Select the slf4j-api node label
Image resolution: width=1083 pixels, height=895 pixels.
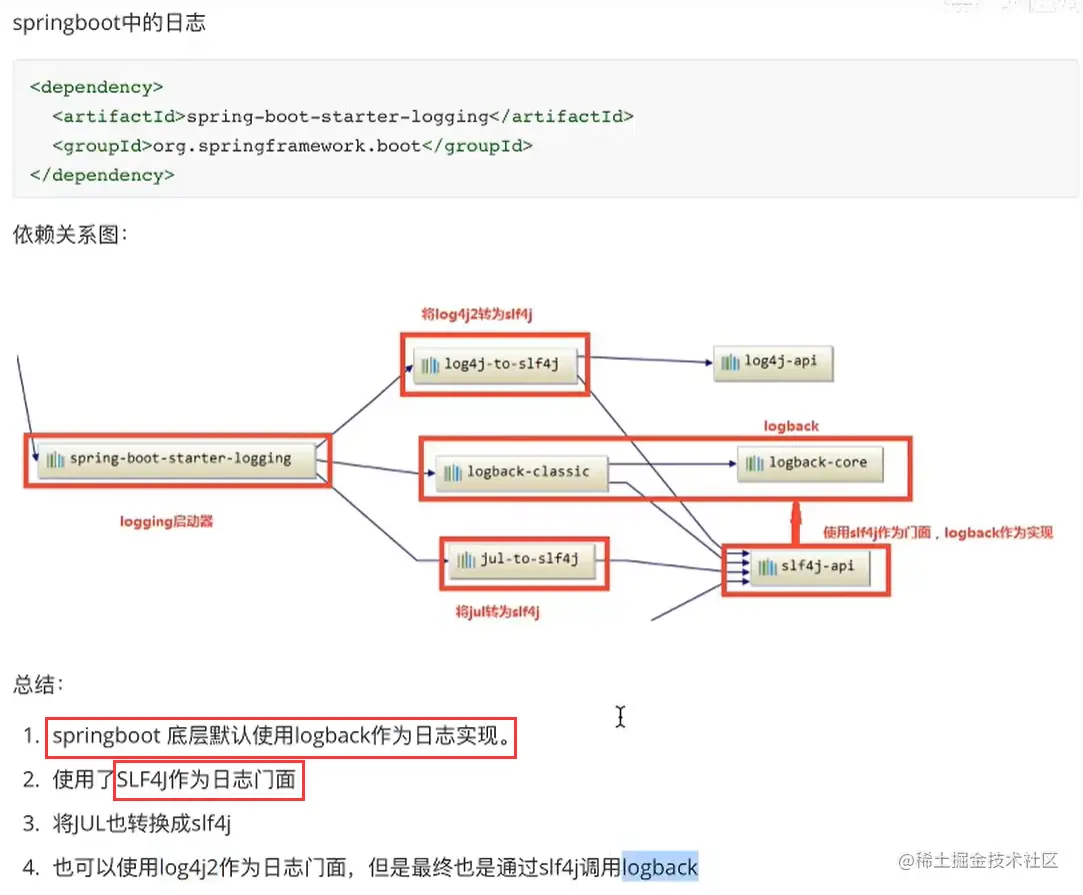(818, 566)
